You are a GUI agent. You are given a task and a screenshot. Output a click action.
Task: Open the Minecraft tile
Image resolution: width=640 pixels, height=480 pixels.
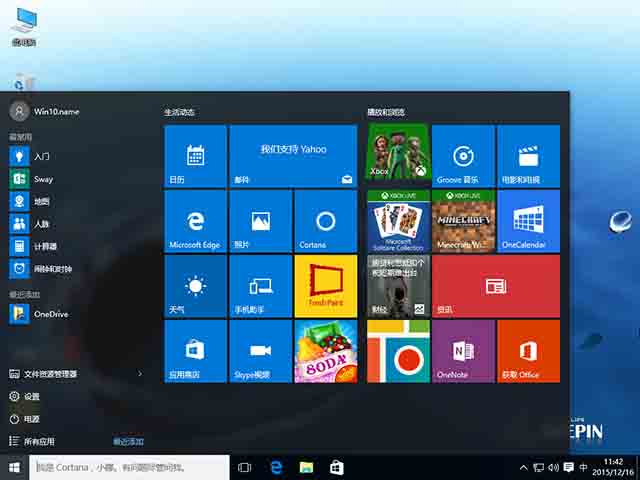pyautogui.click(x=463, y=221)
